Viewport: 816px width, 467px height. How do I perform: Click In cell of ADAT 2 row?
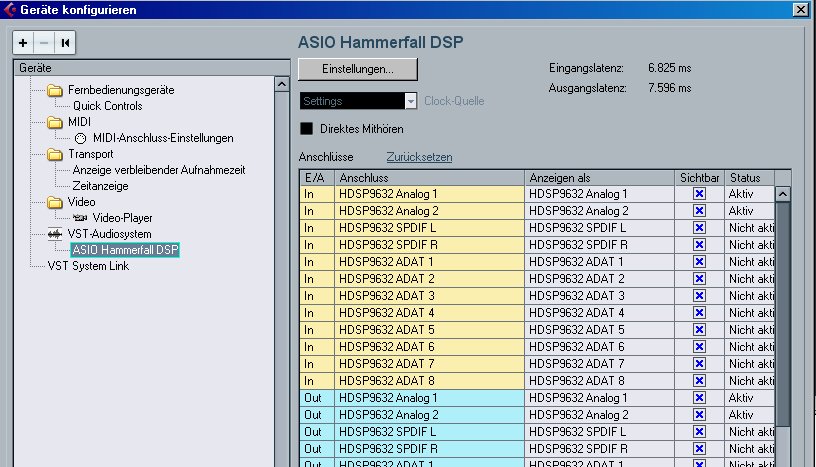(x=317, y=279)
